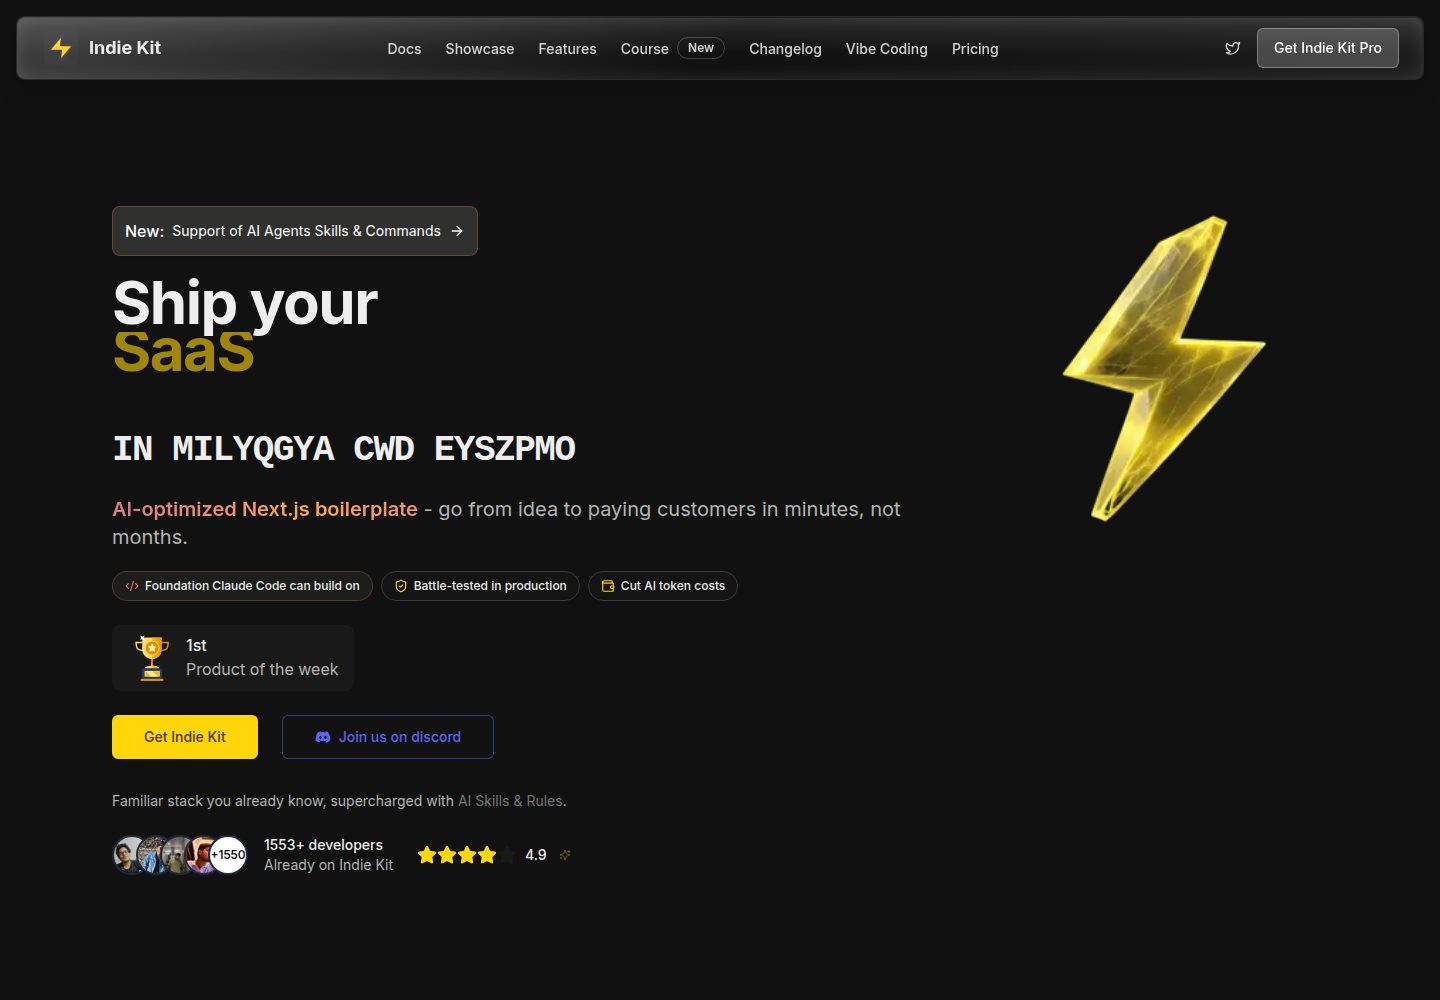Image resolution: width=1440 pixels, height=1000 pixels.
Task: Navigate to Pricing
Action: (x=975, y=49)
